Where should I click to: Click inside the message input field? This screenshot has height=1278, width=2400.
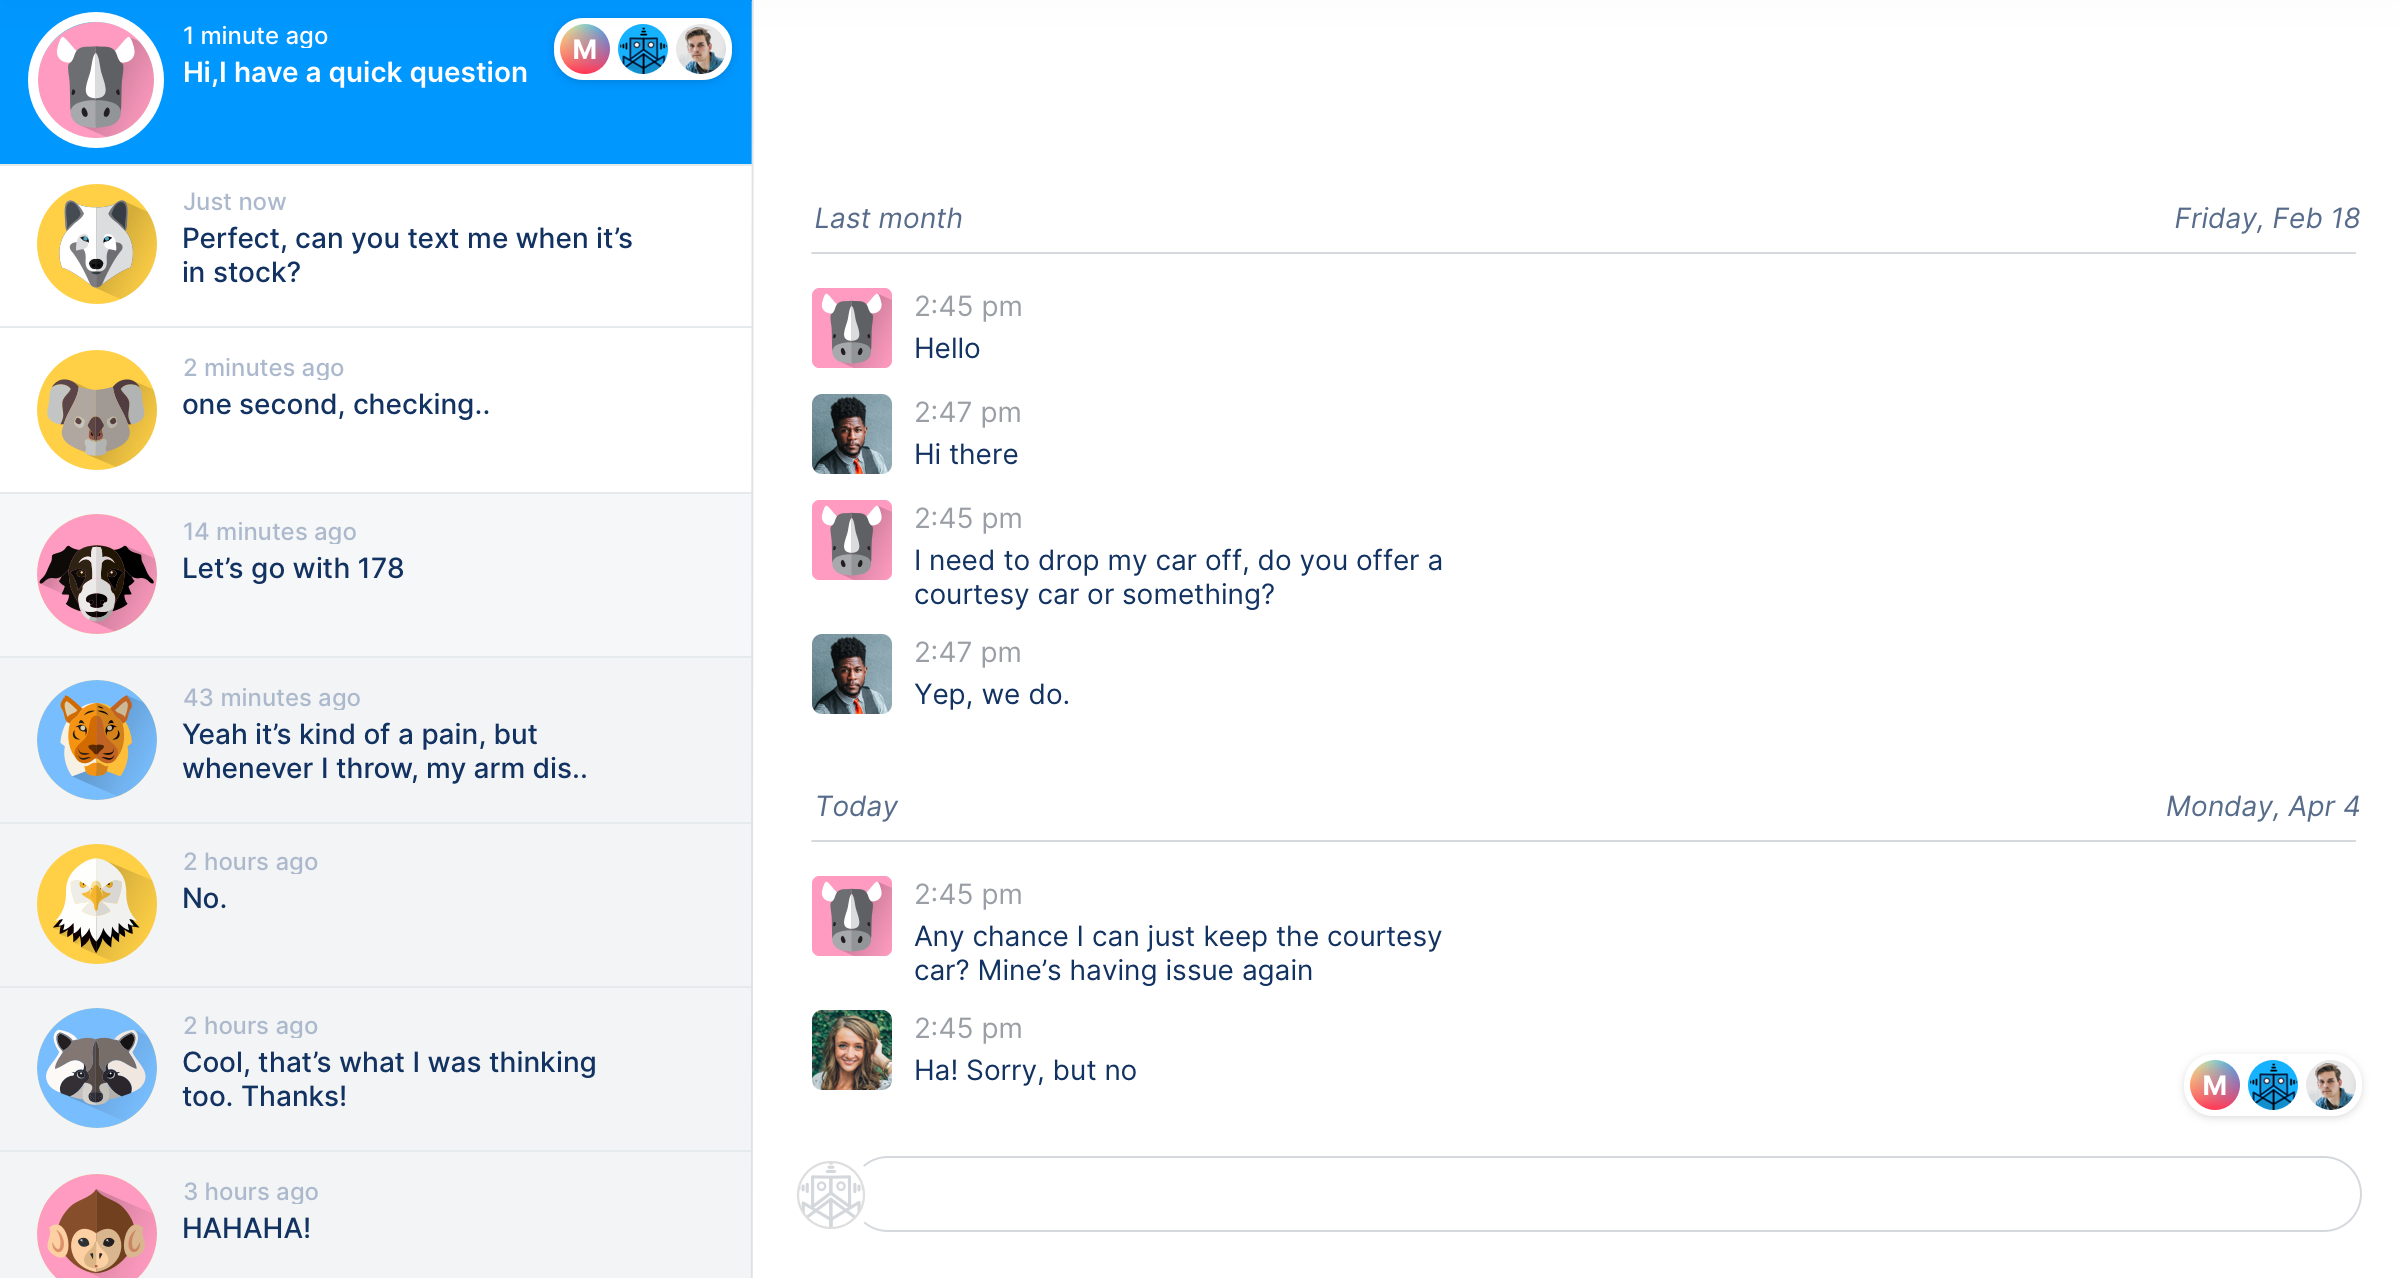tap(1610, 1194)
